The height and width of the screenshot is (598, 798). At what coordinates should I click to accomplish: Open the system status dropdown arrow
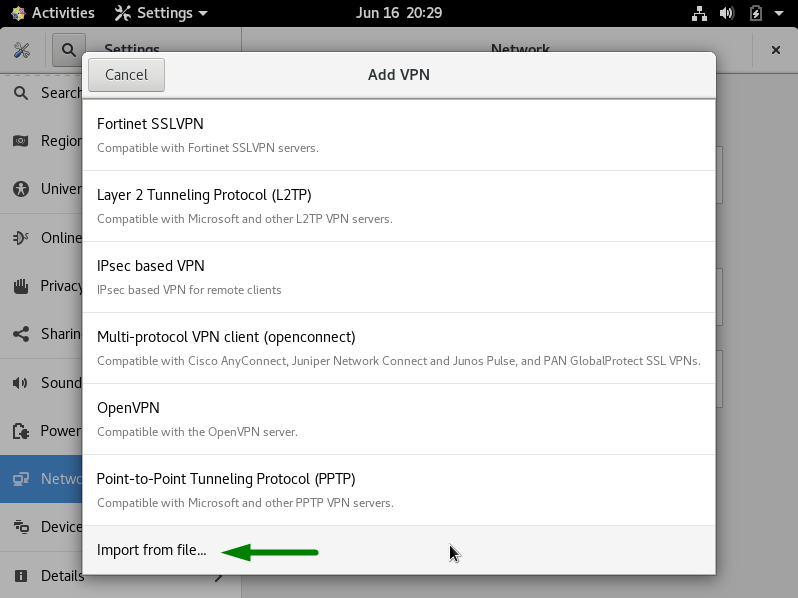click(x=779, y=13)
